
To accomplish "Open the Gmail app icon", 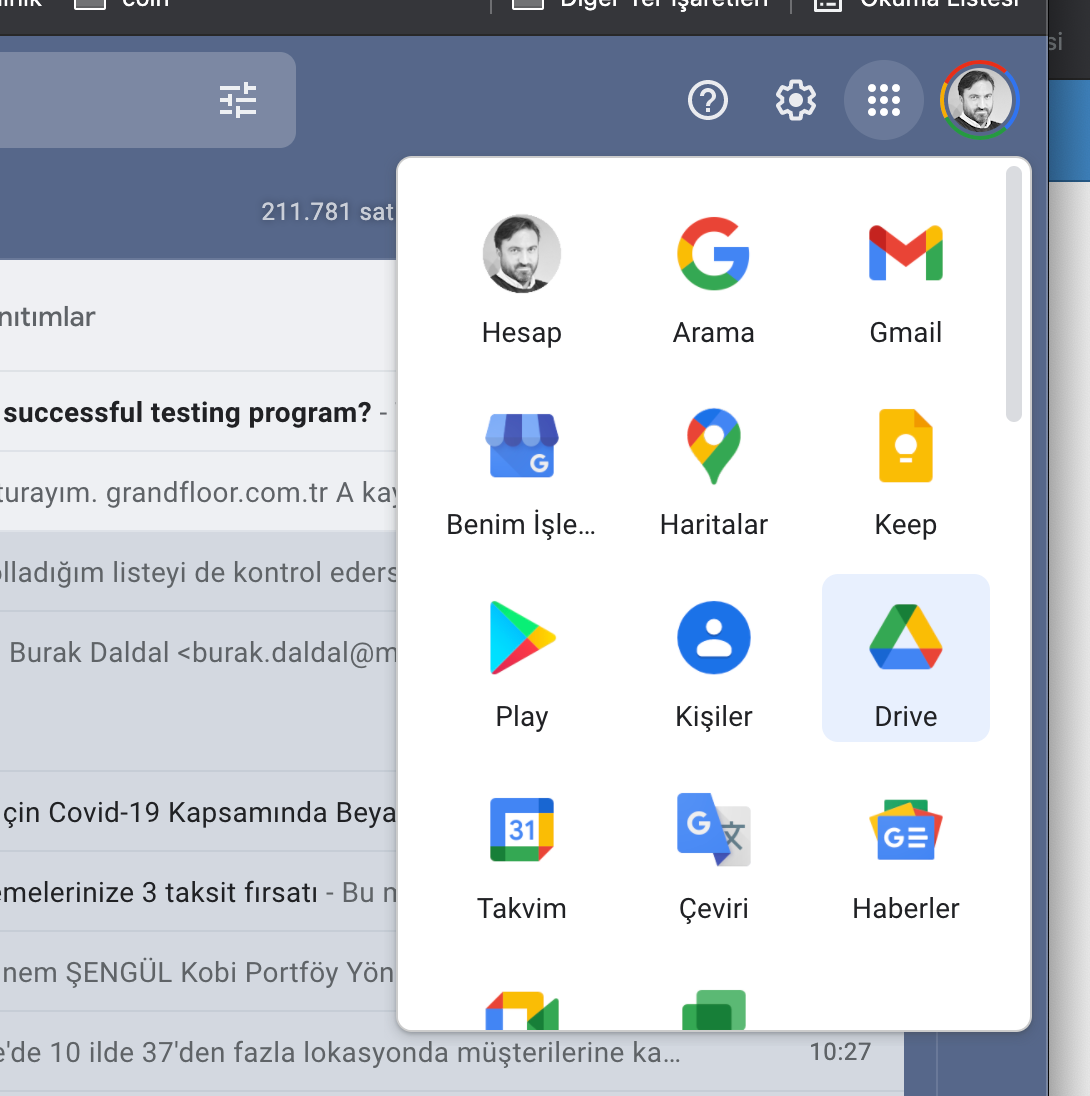I will pos(905,280).
